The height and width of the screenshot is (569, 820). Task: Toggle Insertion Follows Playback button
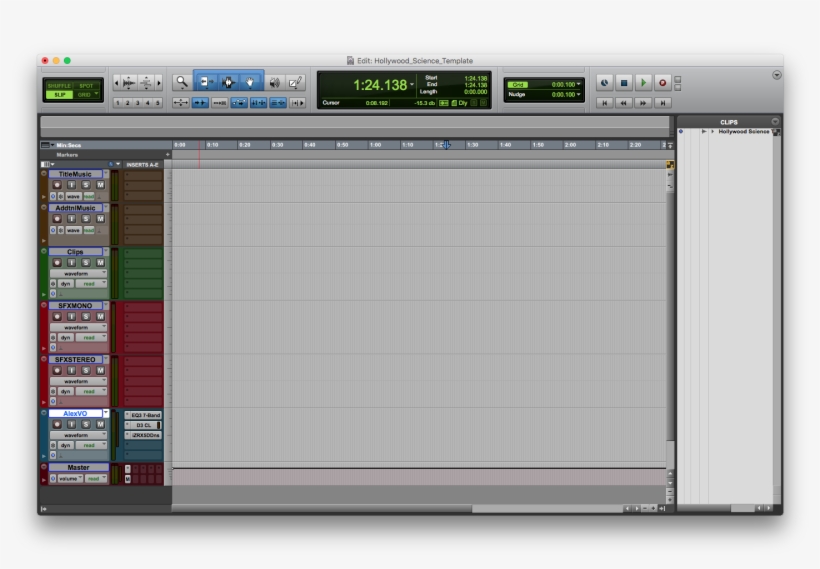pyautogui.click(x=298, y=103)
